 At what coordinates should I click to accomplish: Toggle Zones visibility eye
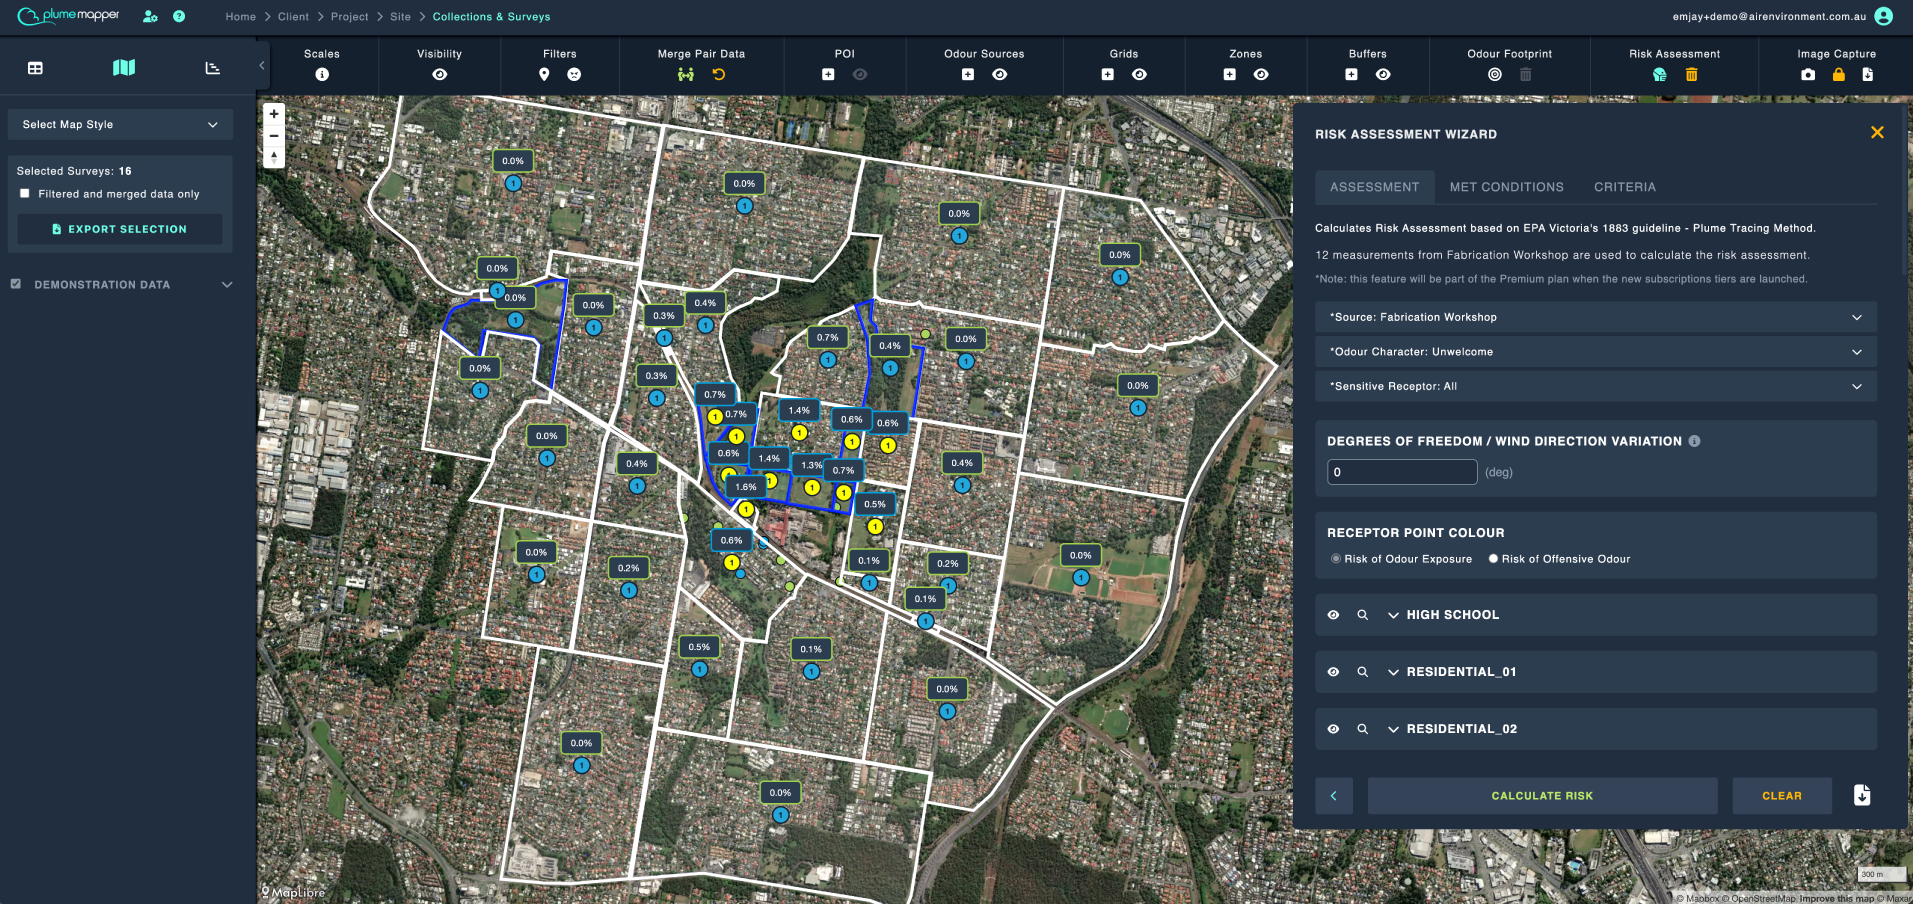tap(1261, 75)
